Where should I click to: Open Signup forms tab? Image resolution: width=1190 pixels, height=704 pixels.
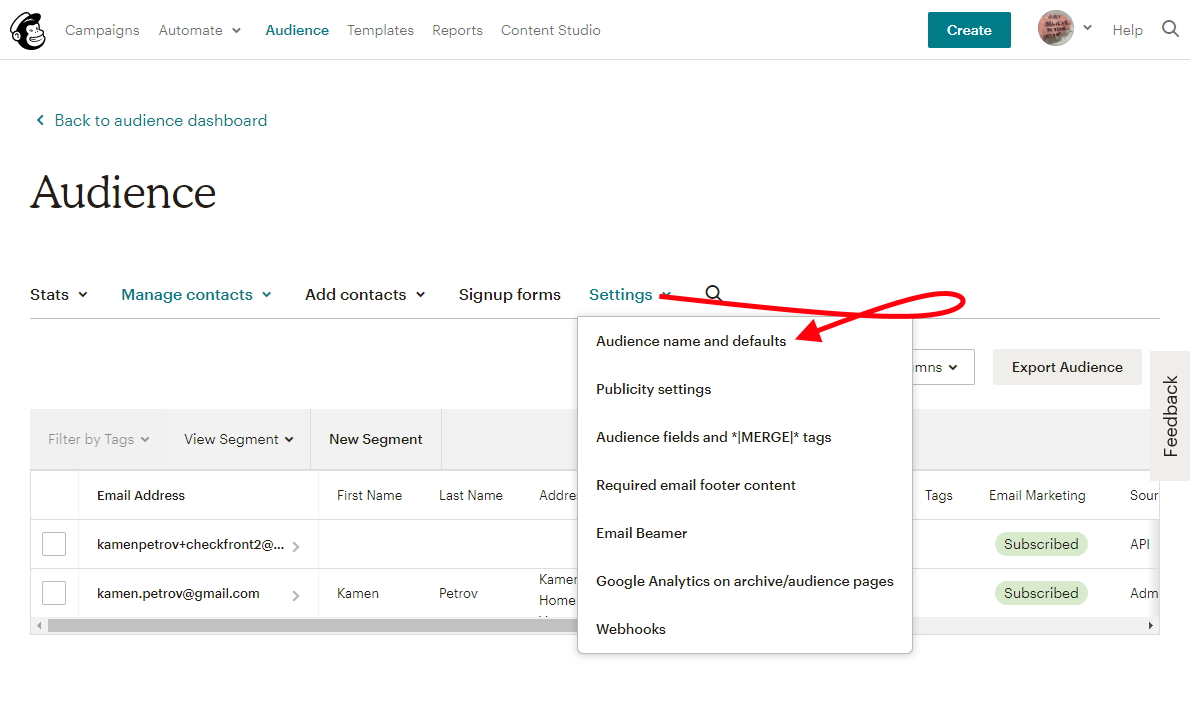[509, 294]
